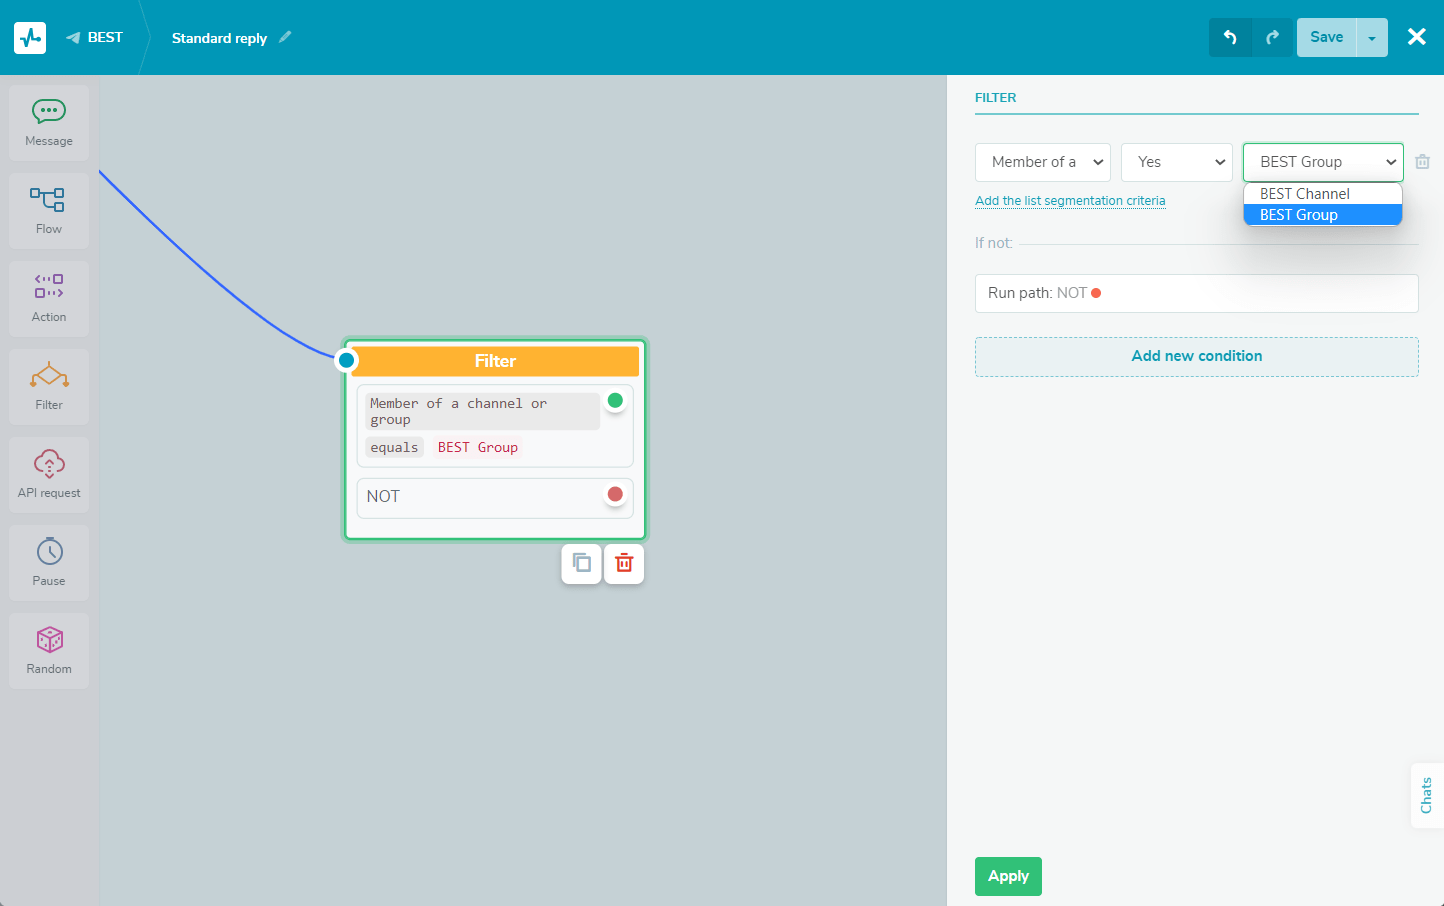Pick the API request block
This screenshot has width=1444, height=906.
pyautogui.click(x=49, y=474)
